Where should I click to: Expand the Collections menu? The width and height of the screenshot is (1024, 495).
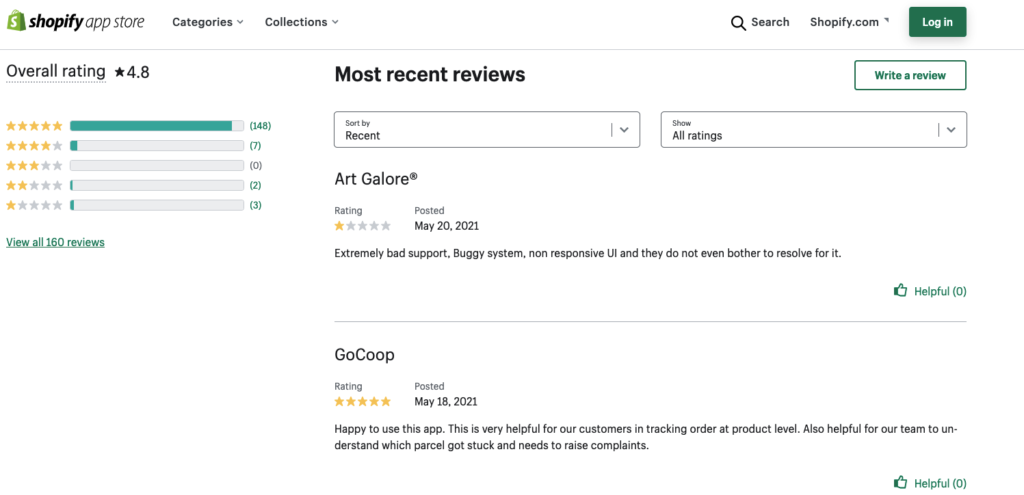301,22
